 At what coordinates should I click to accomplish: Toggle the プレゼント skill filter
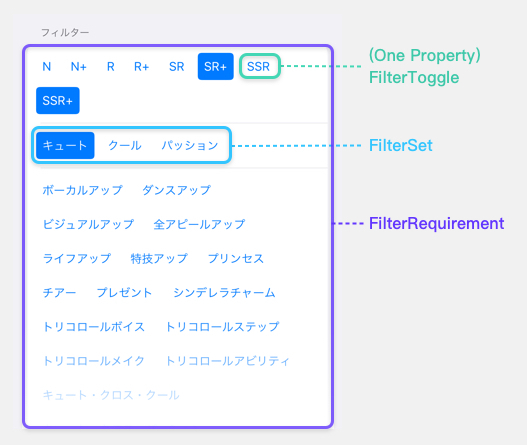coord(124,293)
